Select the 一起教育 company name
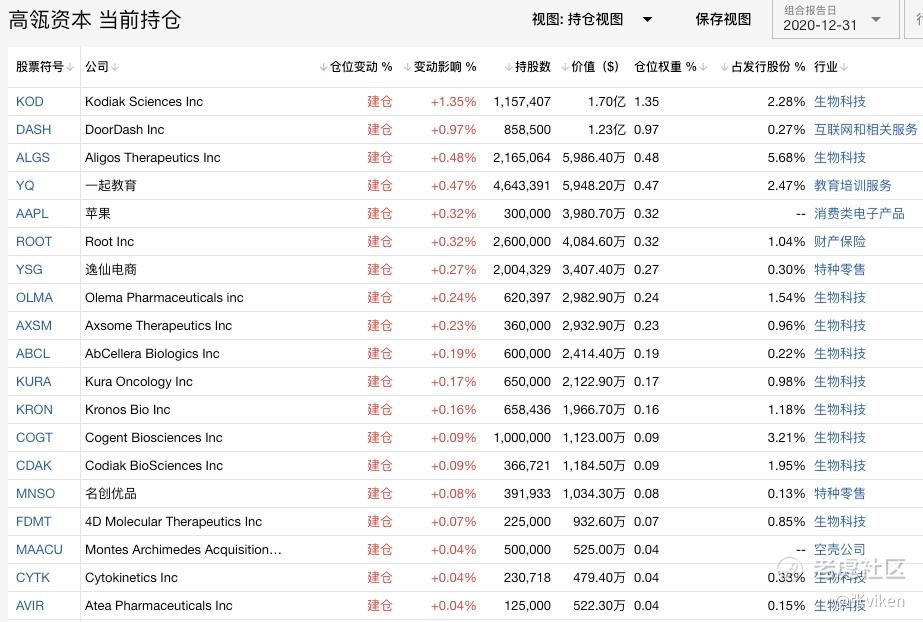 [x=111, y=185]
